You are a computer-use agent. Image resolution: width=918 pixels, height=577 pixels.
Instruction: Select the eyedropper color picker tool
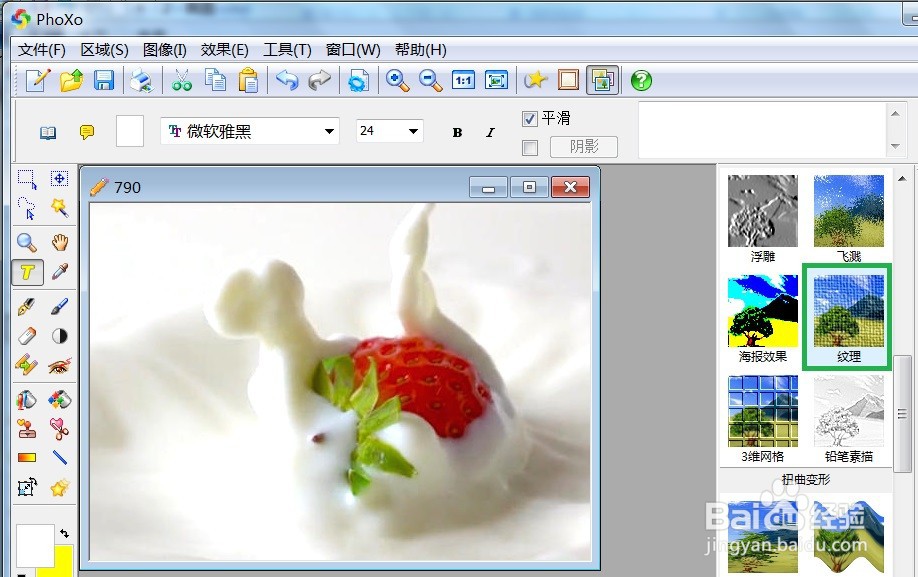pos(59,272)
